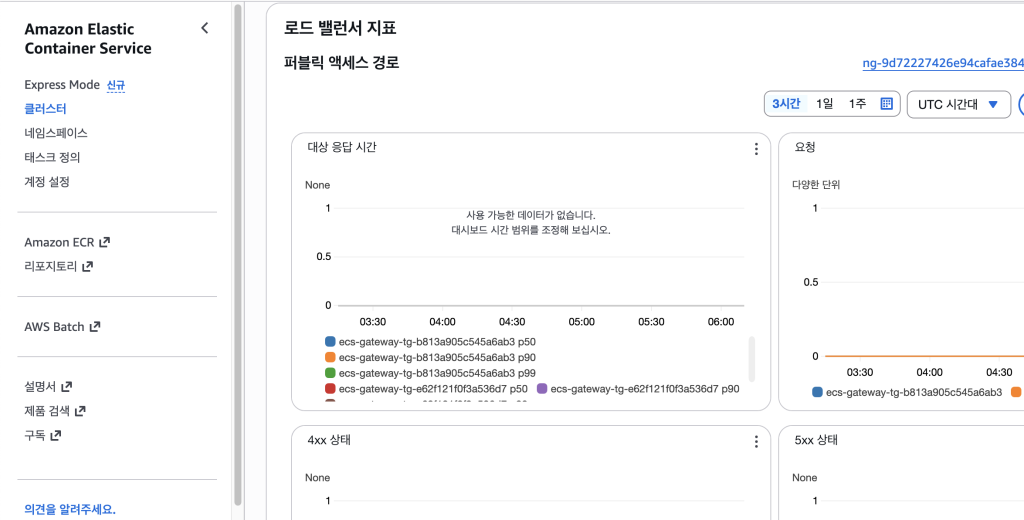Switch time range to 1주

coord(857,104)
